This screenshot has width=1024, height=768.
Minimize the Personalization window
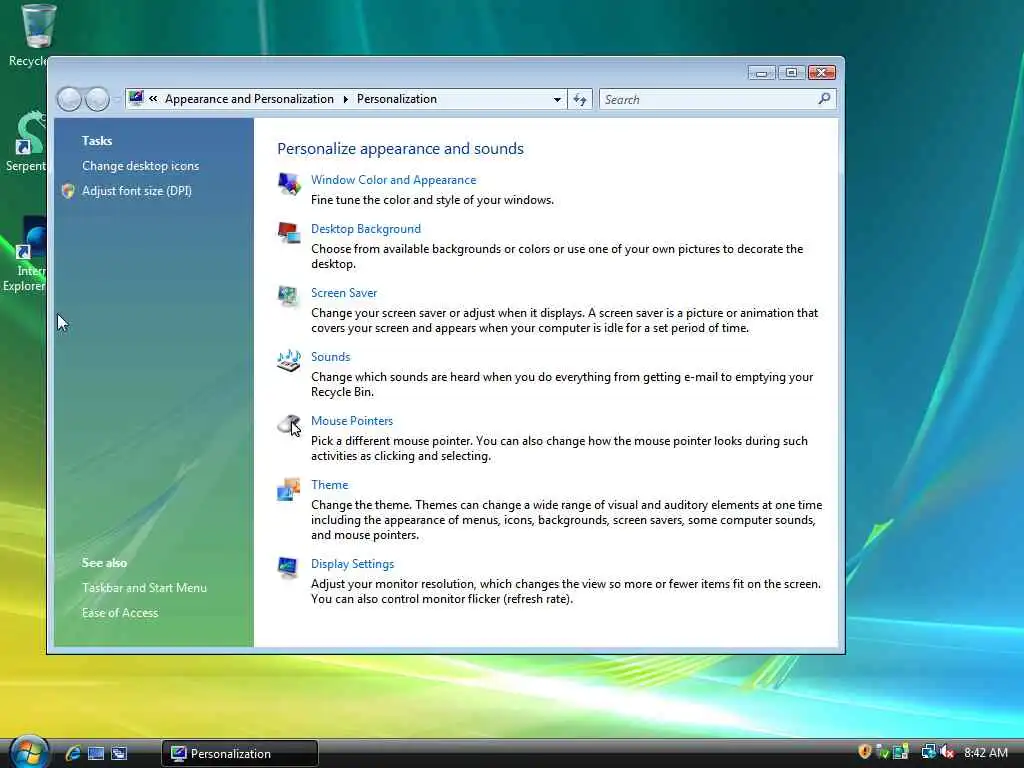coord(761,72)
